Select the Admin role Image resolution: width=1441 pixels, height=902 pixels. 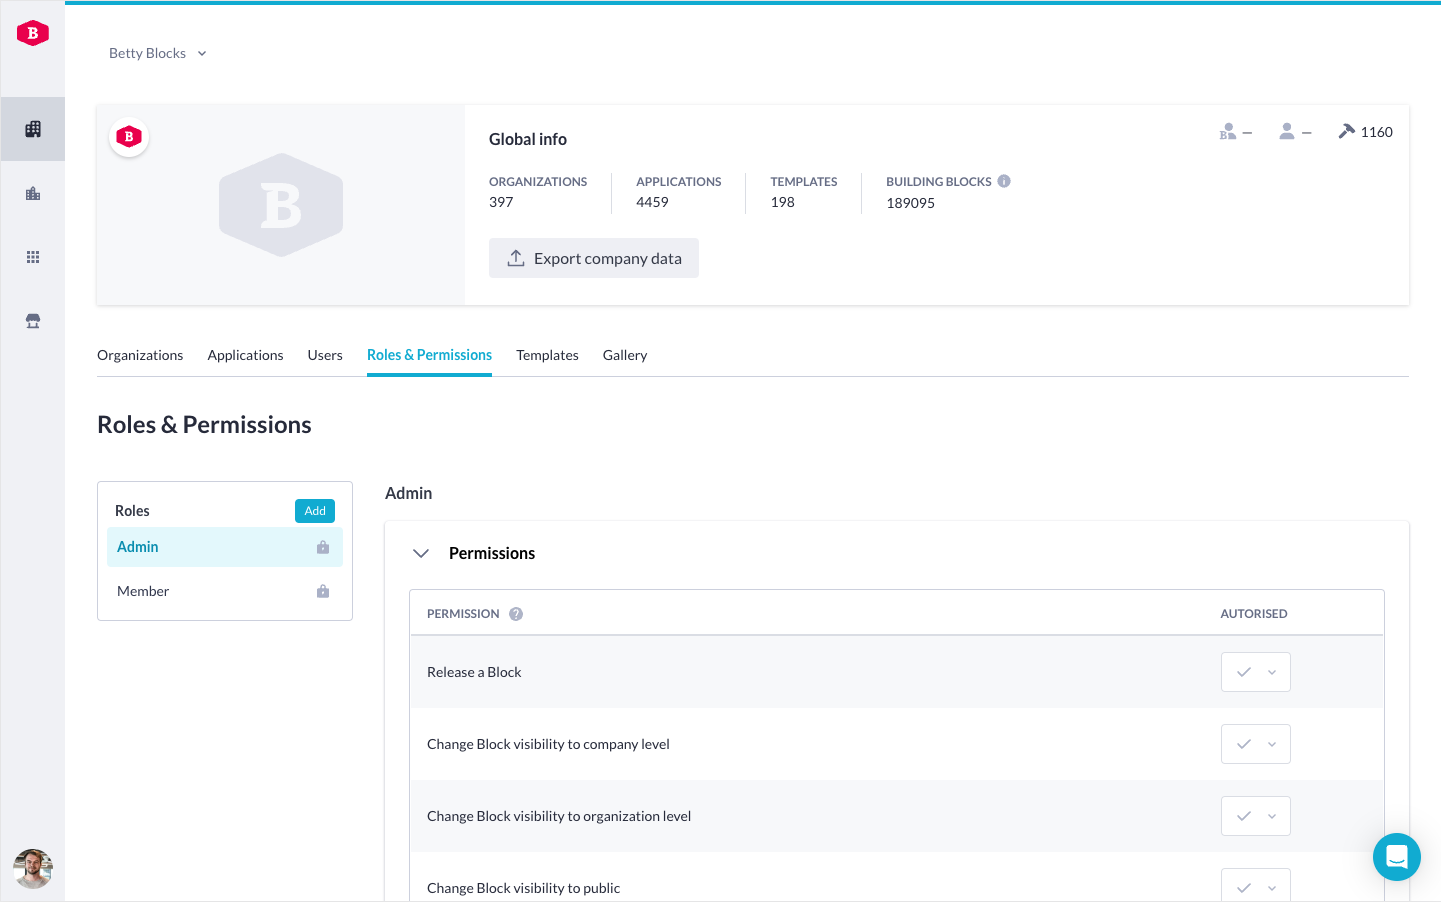tap(225, 547)
